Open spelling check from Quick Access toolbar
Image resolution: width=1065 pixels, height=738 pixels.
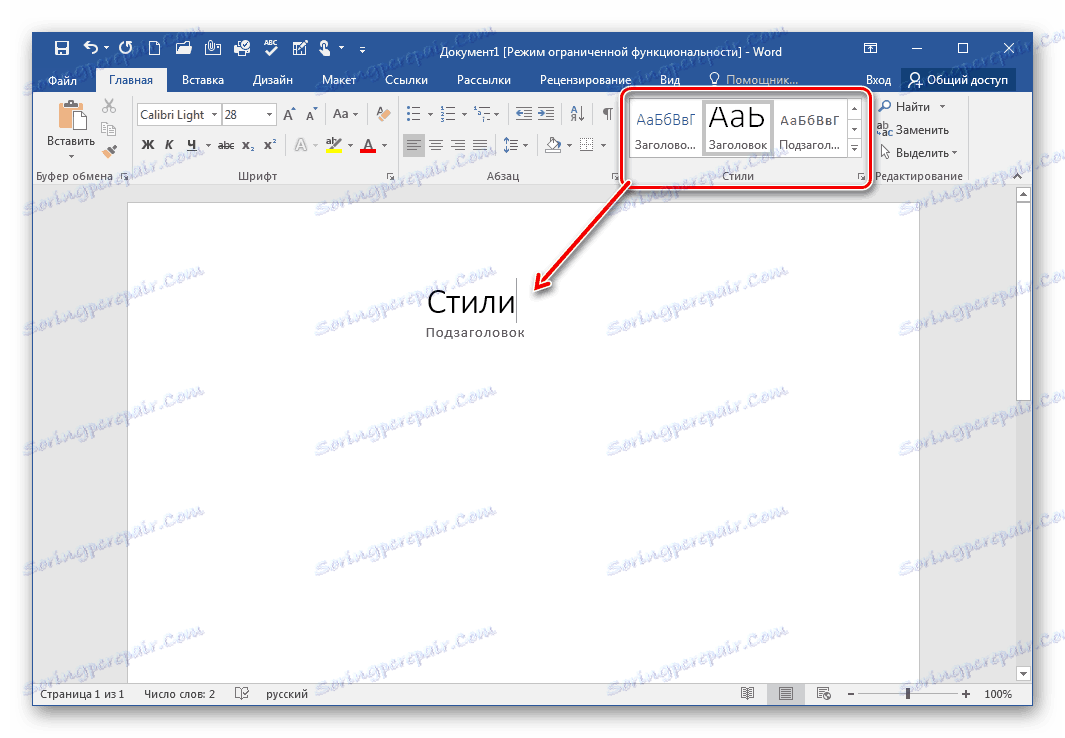[270, 48]
